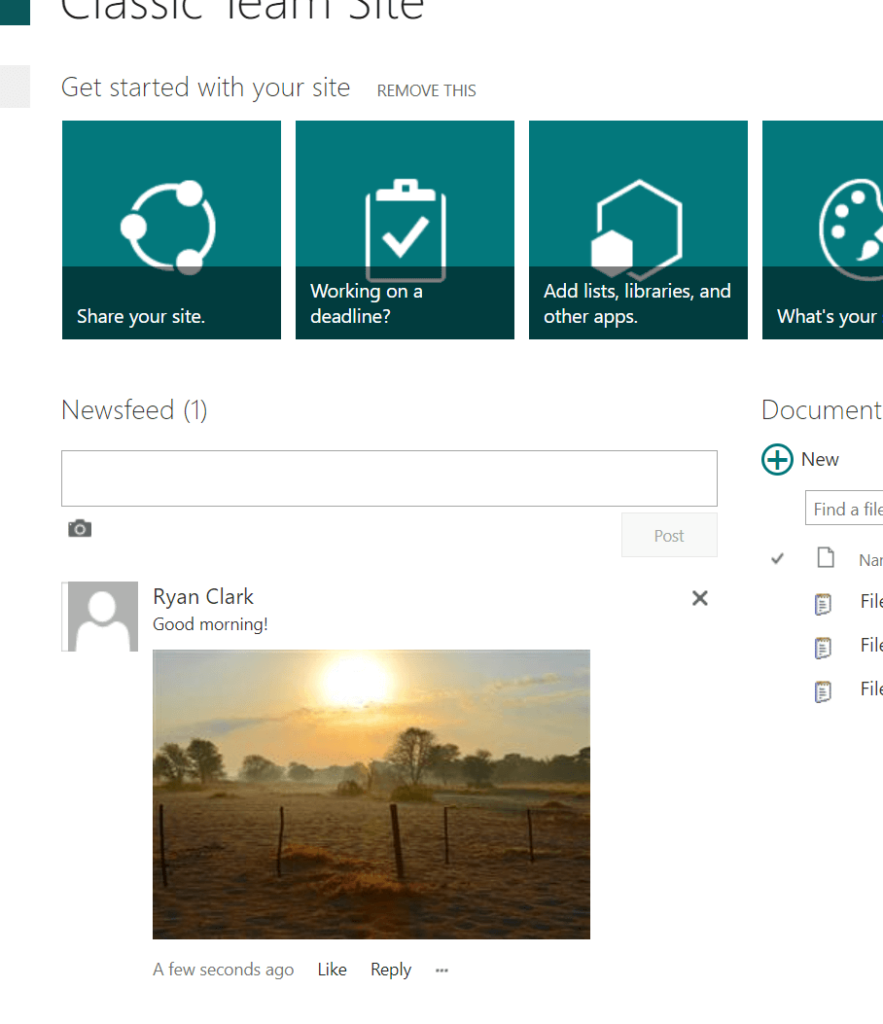Viewport: 883px width, 1024px height.
Task: Open the Add lists, libraries, and other apps tile
Action: pyautogui.click(x=638, y=230)
